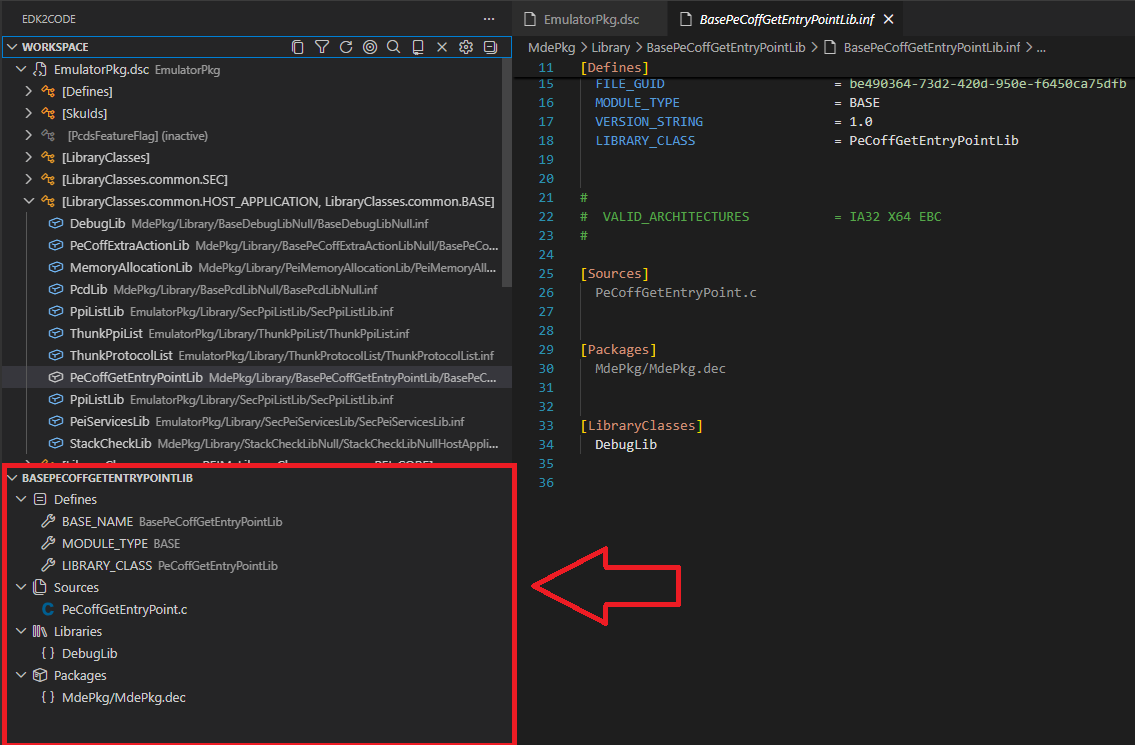This screenshot has width=1135, height=745.
Task: Collapse the WORKSPACE section
Action: click(12, 47)
